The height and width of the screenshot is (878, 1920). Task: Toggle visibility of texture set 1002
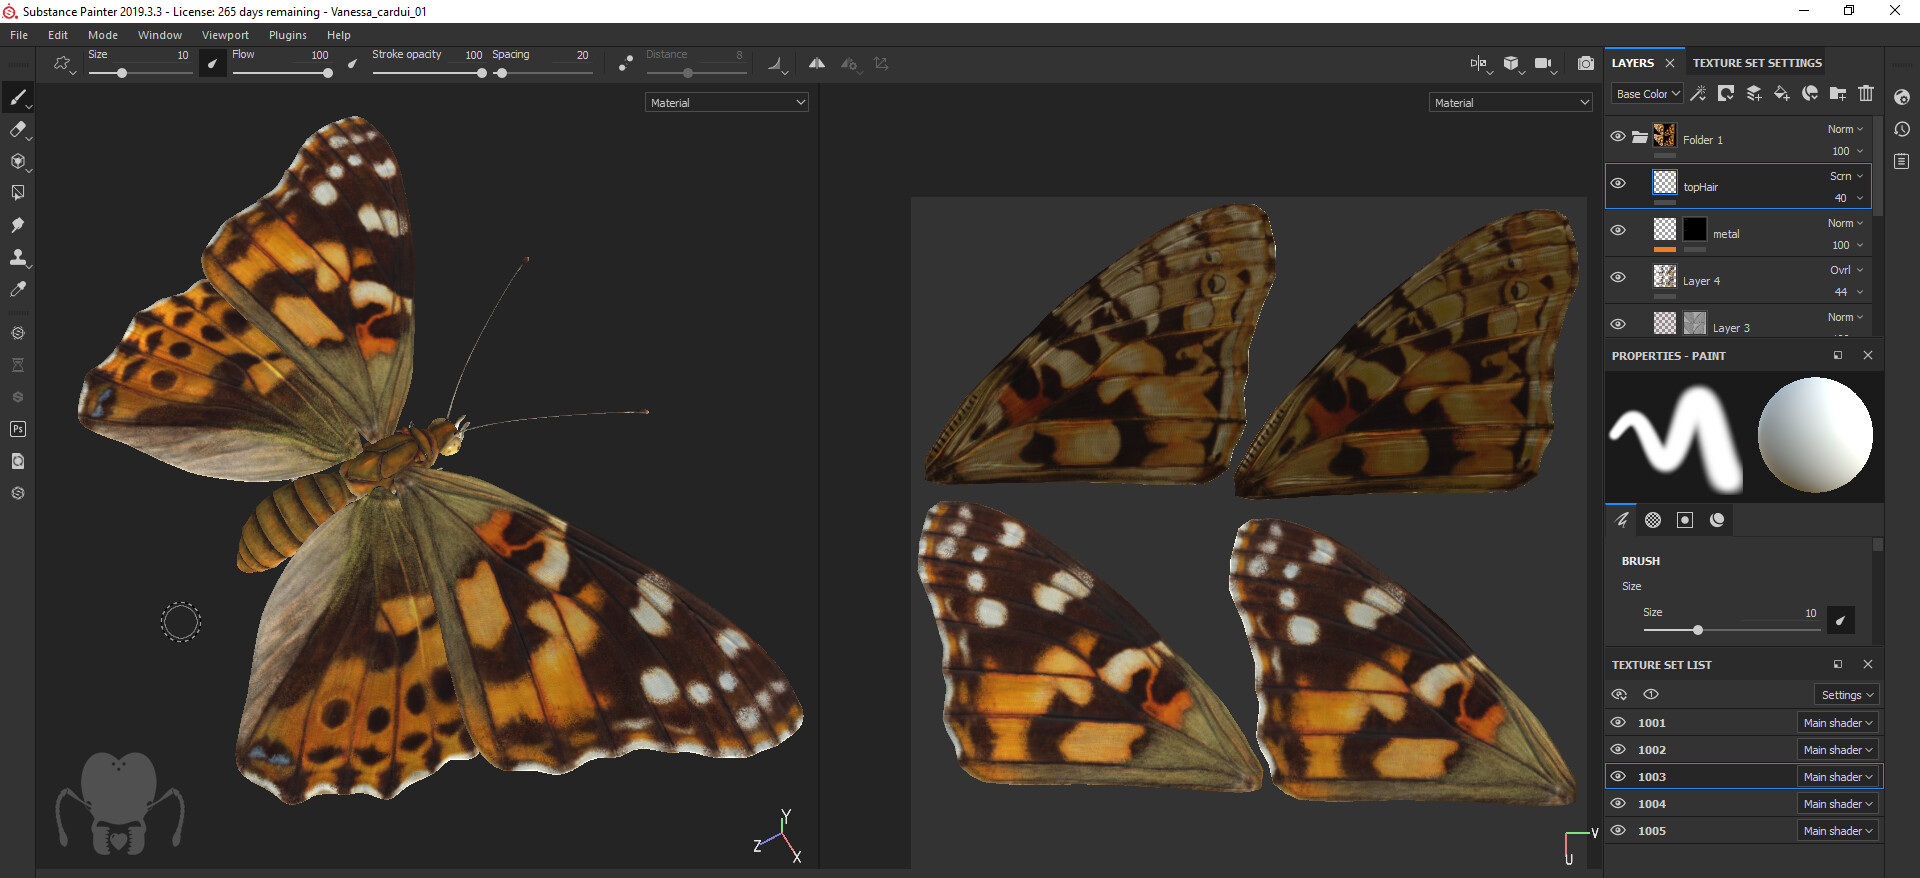pos(1618,749)
